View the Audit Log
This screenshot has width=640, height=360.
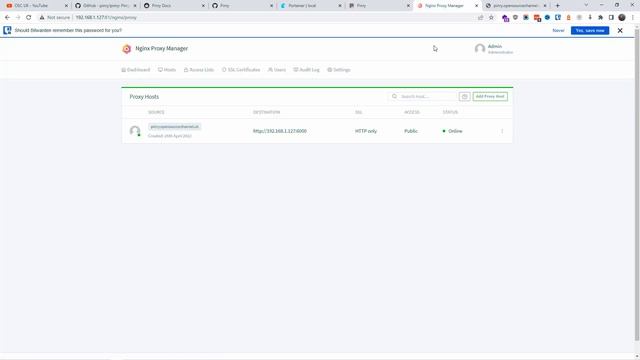tap(307, 70)
